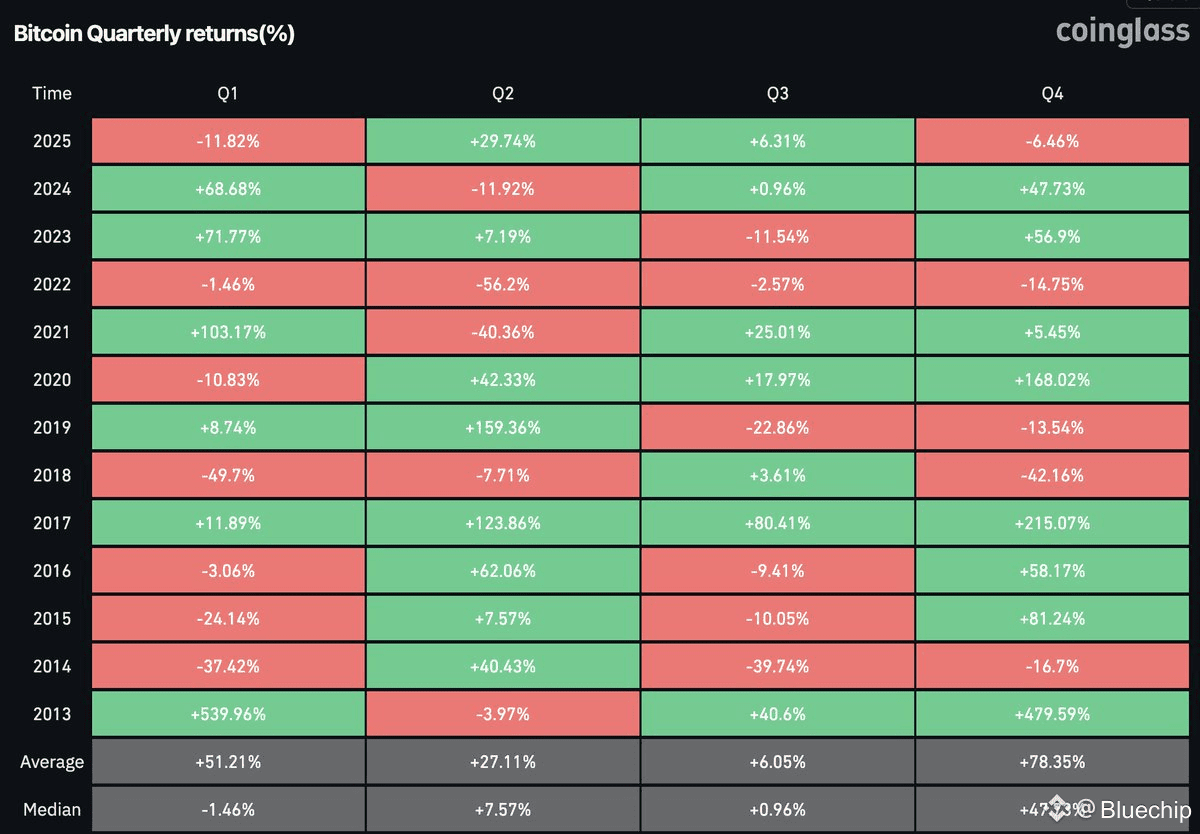Click the gray +78.35% average cell
1200x834 pixels.
click(x=1052, y=762)
